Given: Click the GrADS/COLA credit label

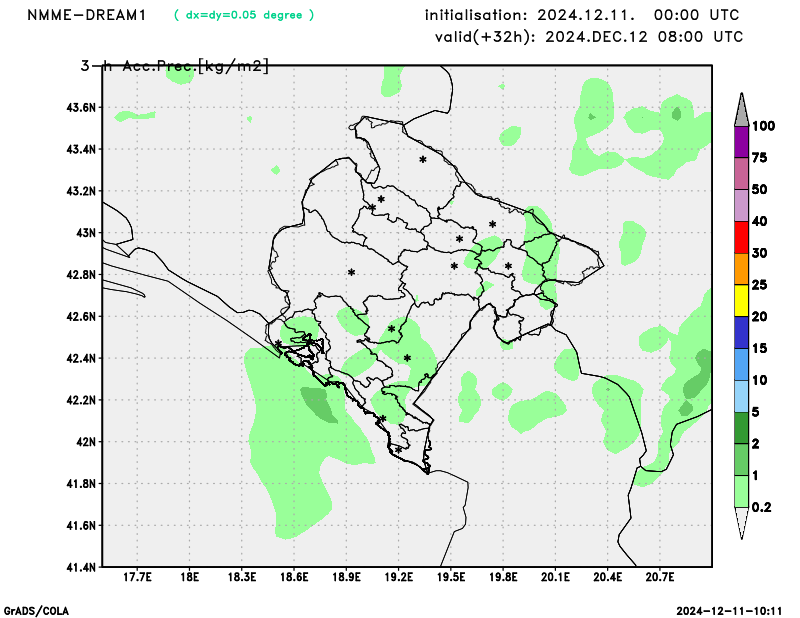Looking at the screenshot, I should click(x=36, y=611).
